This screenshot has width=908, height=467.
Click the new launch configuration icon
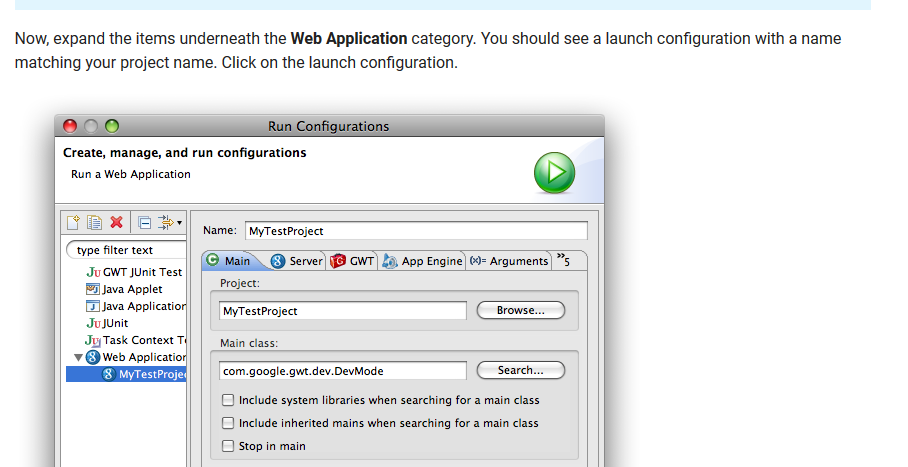click(74, 222)
